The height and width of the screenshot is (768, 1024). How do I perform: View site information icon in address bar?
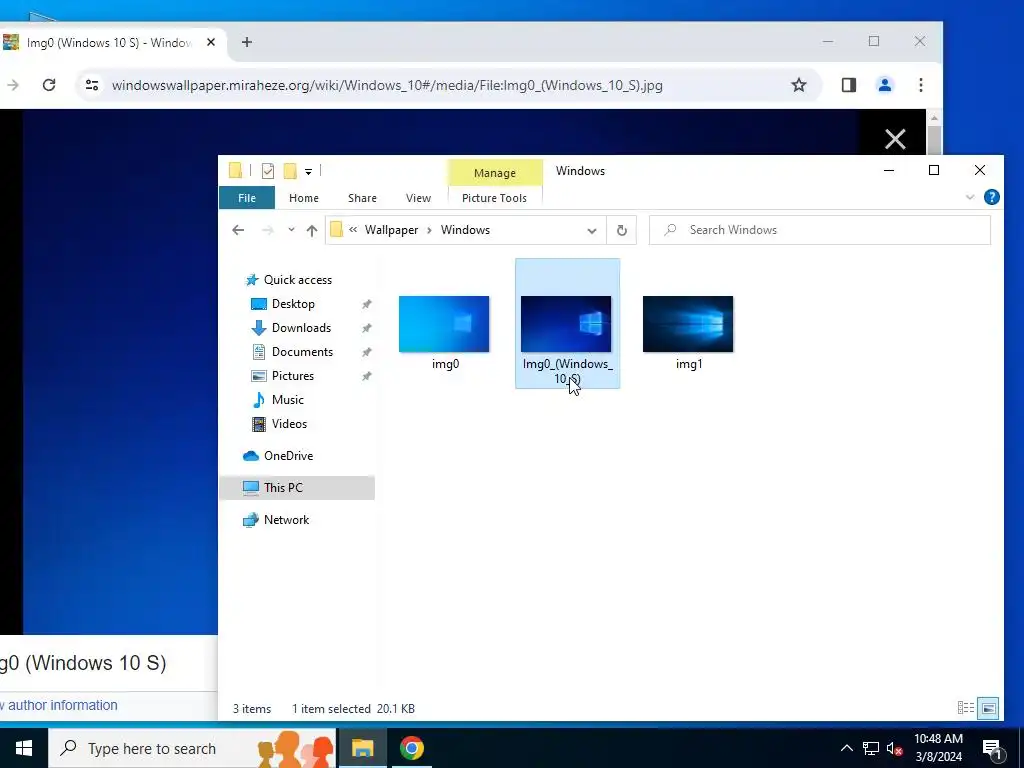coord(92,85)
